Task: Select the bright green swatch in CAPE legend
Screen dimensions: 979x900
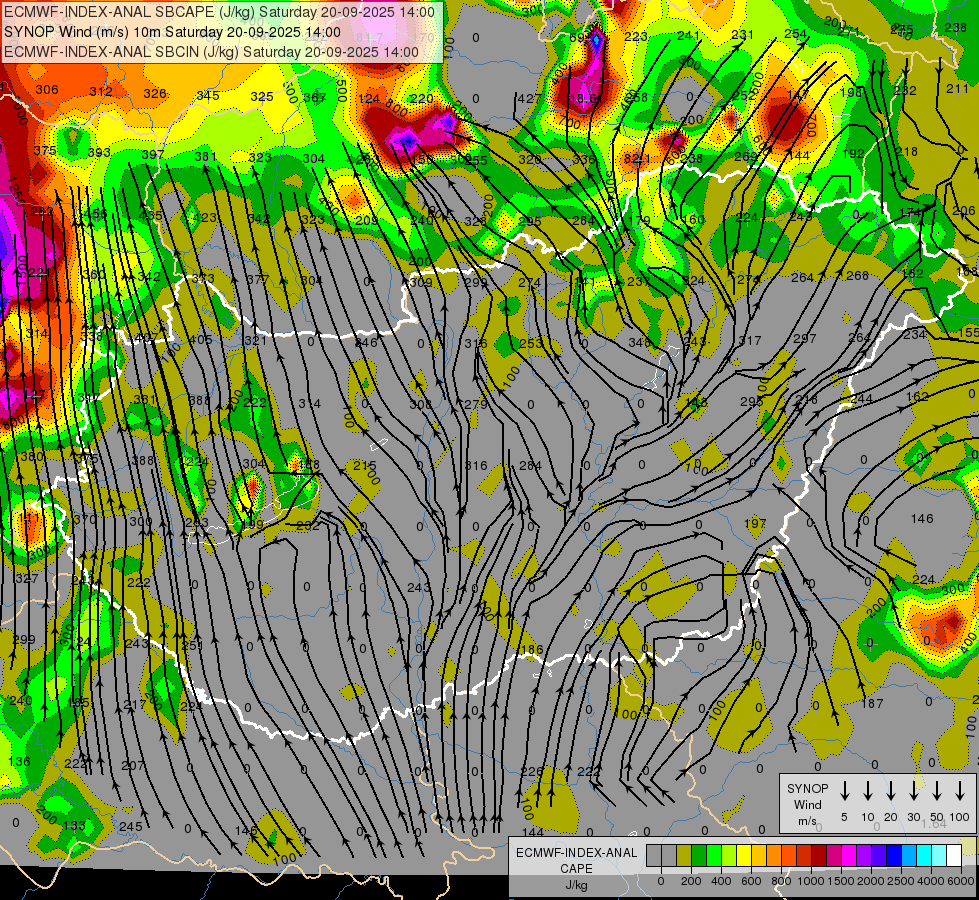Action: coord(714,855)
